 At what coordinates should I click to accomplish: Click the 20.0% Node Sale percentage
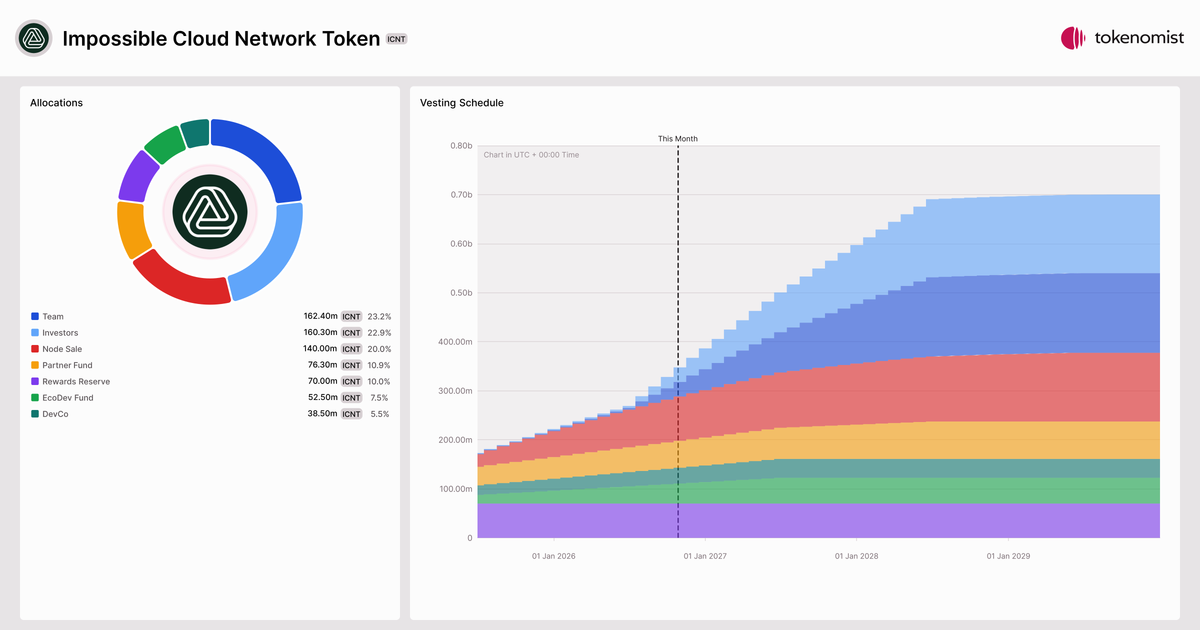379,349
